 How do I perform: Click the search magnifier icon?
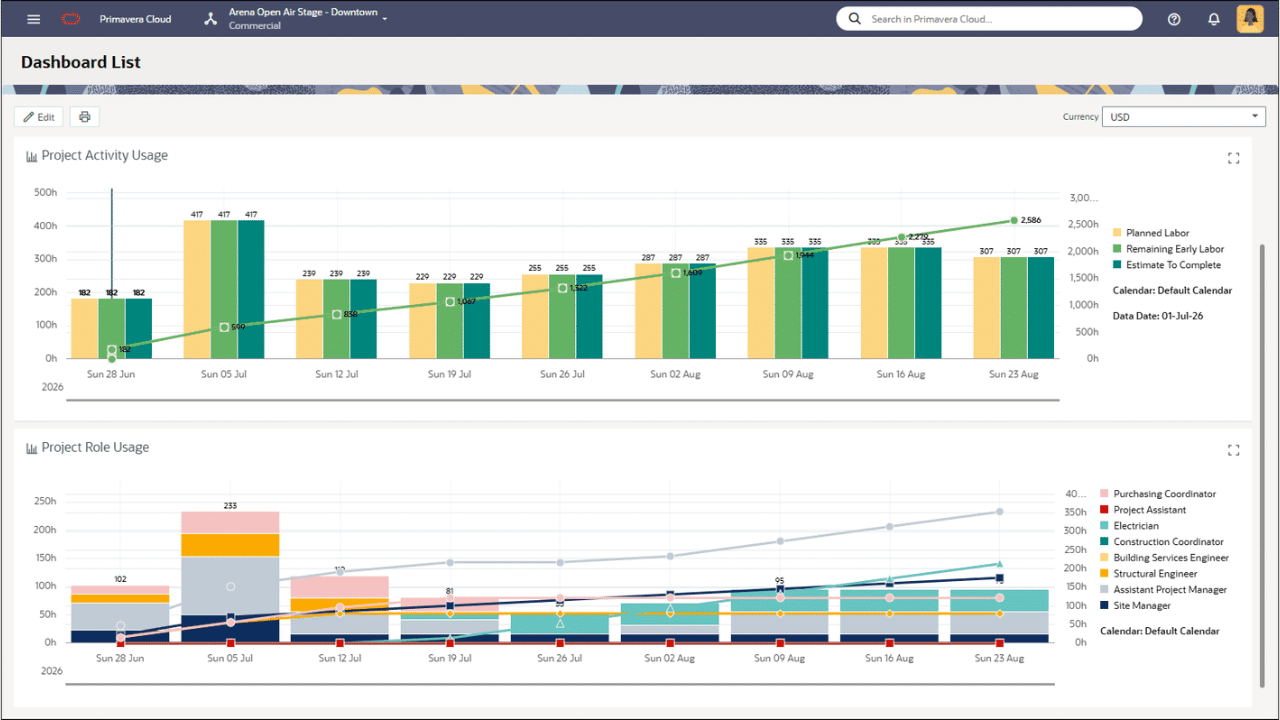[854, 19]
